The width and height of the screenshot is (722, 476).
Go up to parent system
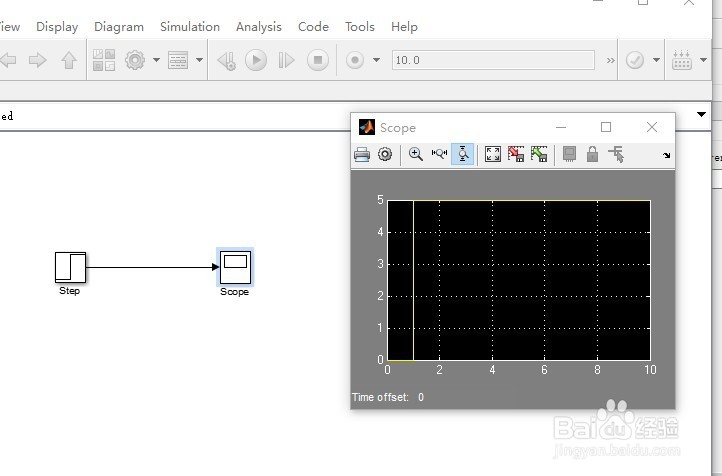pyautogui.click(x=69, y=60)
